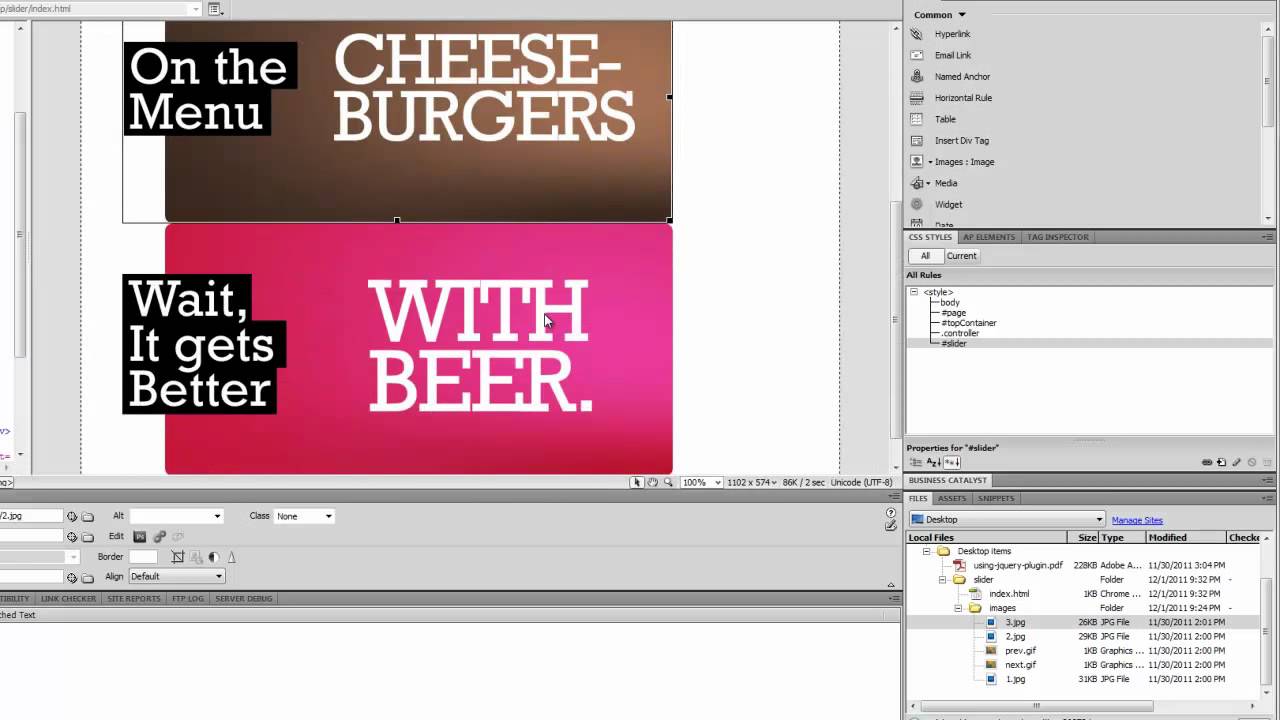
Task: Apply the Sharpen image tool
Action: 231,557
